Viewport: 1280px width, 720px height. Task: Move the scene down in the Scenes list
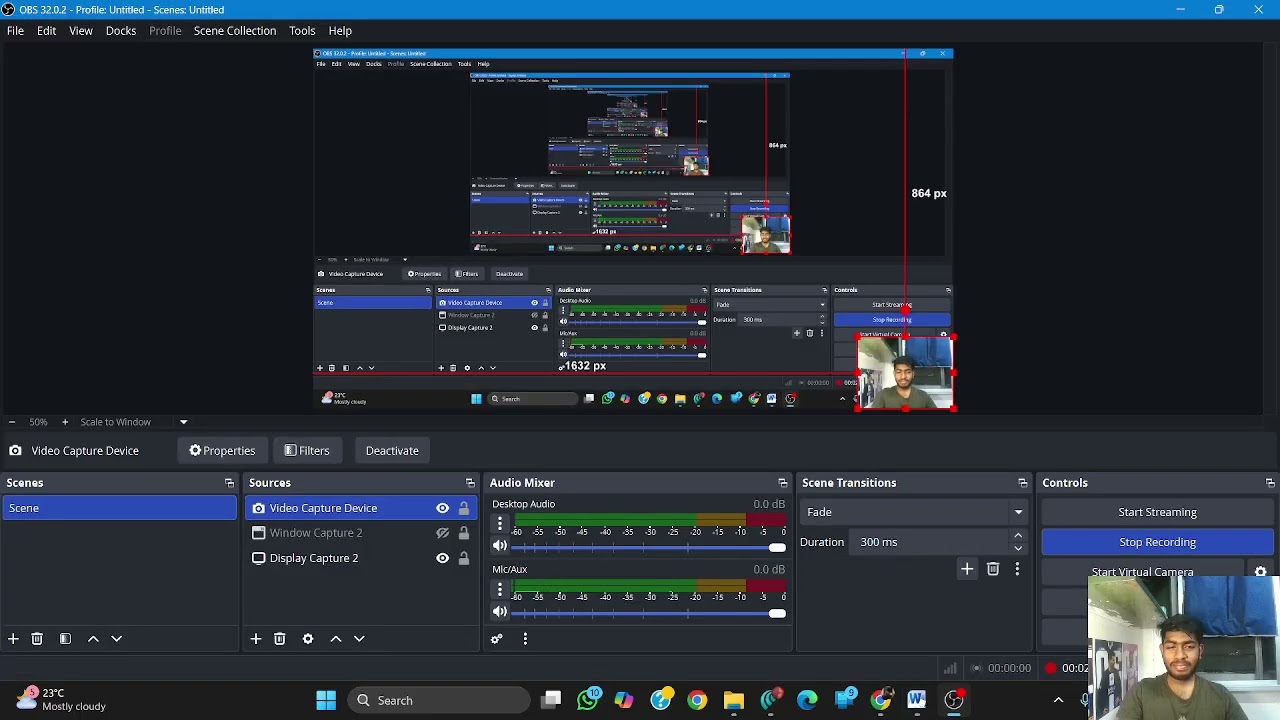click(116, 639)
